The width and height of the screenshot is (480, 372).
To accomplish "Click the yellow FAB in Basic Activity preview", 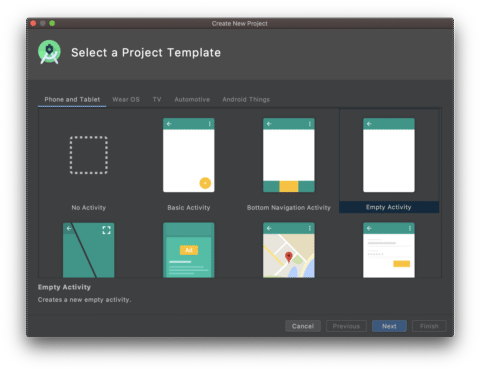I will [x=205, y=183].
